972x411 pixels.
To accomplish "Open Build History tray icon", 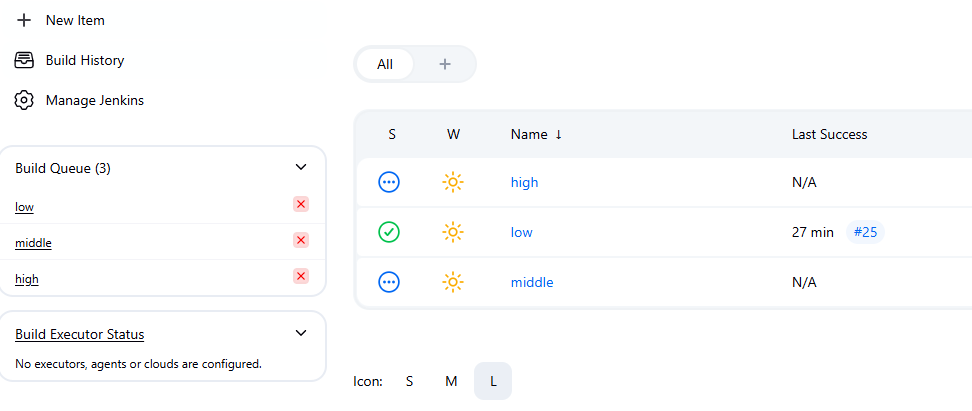I will tap(25, 60).
